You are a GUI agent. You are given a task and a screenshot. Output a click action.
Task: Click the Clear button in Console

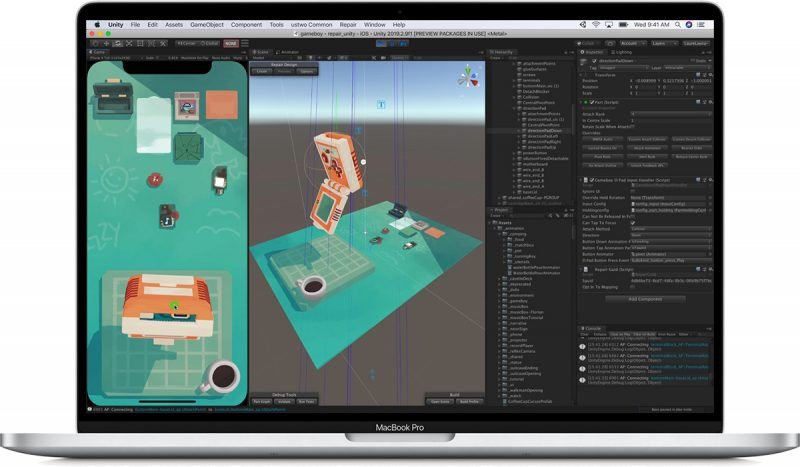pos(585,335)
